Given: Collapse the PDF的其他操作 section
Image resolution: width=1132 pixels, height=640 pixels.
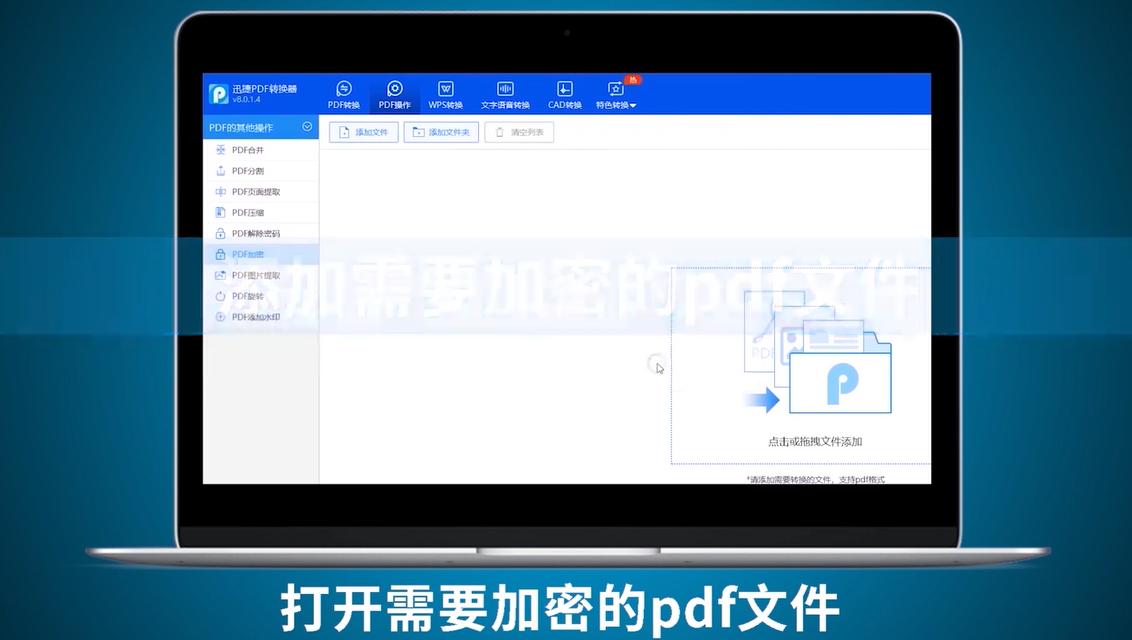Looking at the screenshot, I should pyautogui.click(x=307, y=127).
